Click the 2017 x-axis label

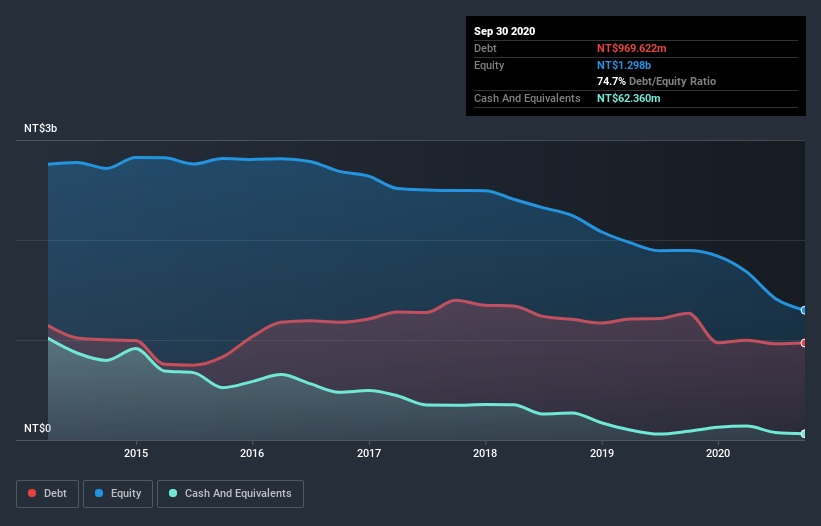[369, 453]
